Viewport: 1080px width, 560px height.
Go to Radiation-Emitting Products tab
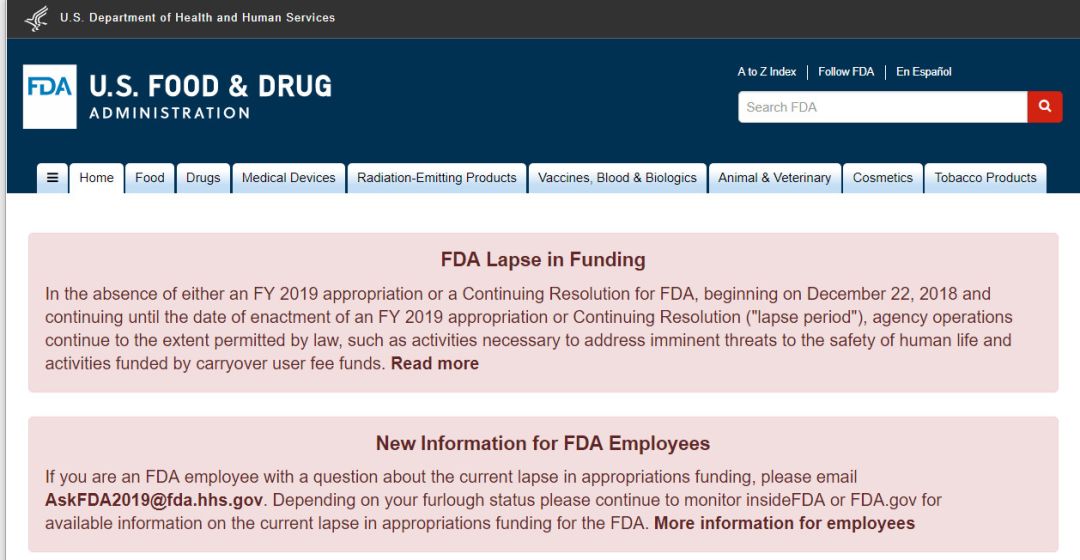click(437, 178)
